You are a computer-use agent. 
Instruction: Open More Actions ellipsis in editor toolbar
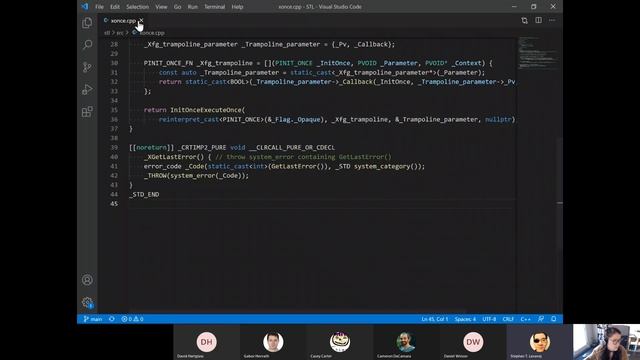552,20
